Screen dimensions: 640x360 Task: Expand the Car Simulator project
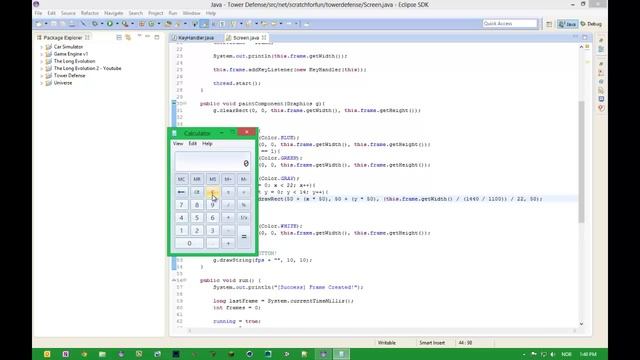coord(41,47)
